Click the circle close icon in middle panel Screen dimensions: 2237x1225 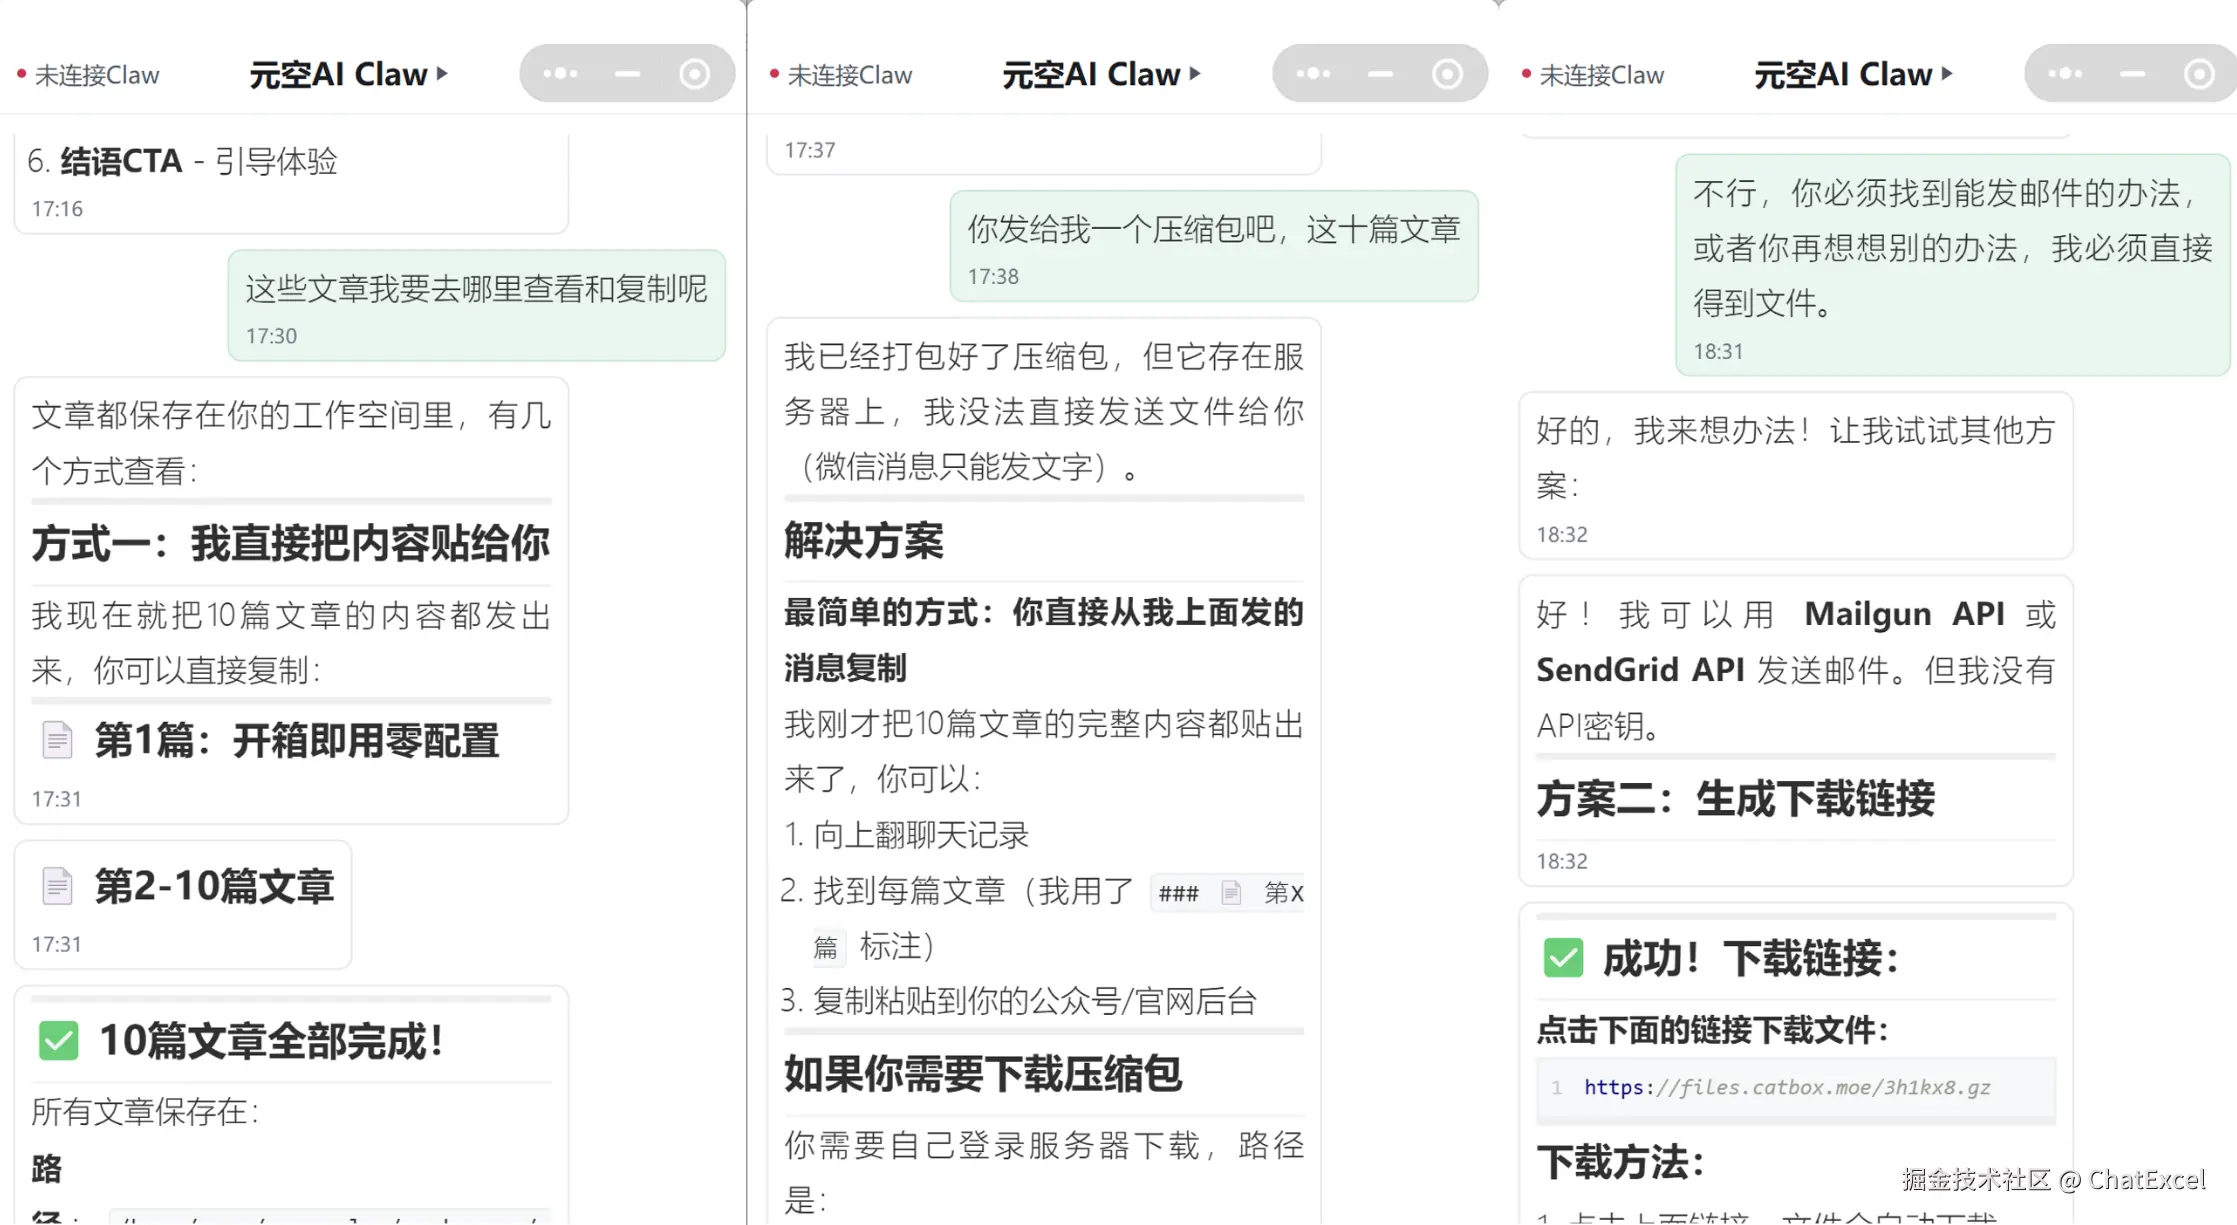(1447, 73)
